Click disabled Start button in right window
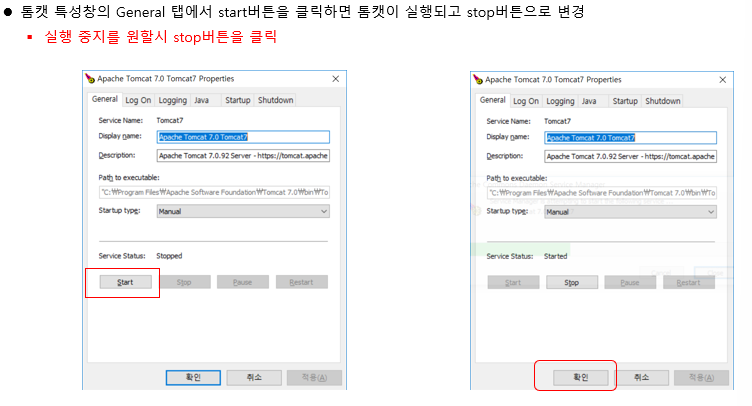752x406 pixels. 513,283
